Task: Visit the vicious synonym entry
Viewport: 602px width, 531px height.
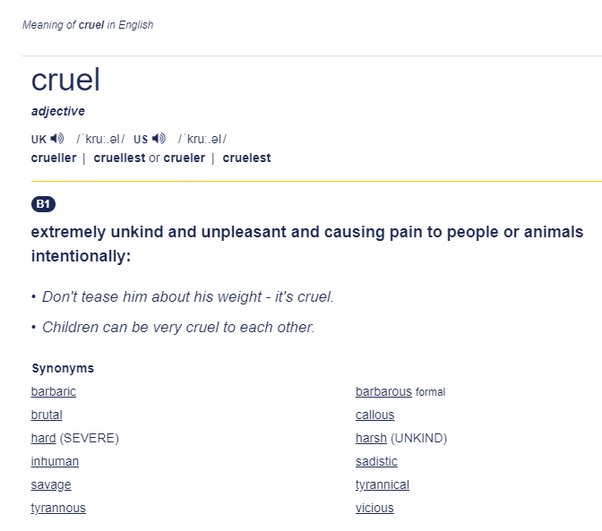Action: pyautogui.click(x=375, y=508)
